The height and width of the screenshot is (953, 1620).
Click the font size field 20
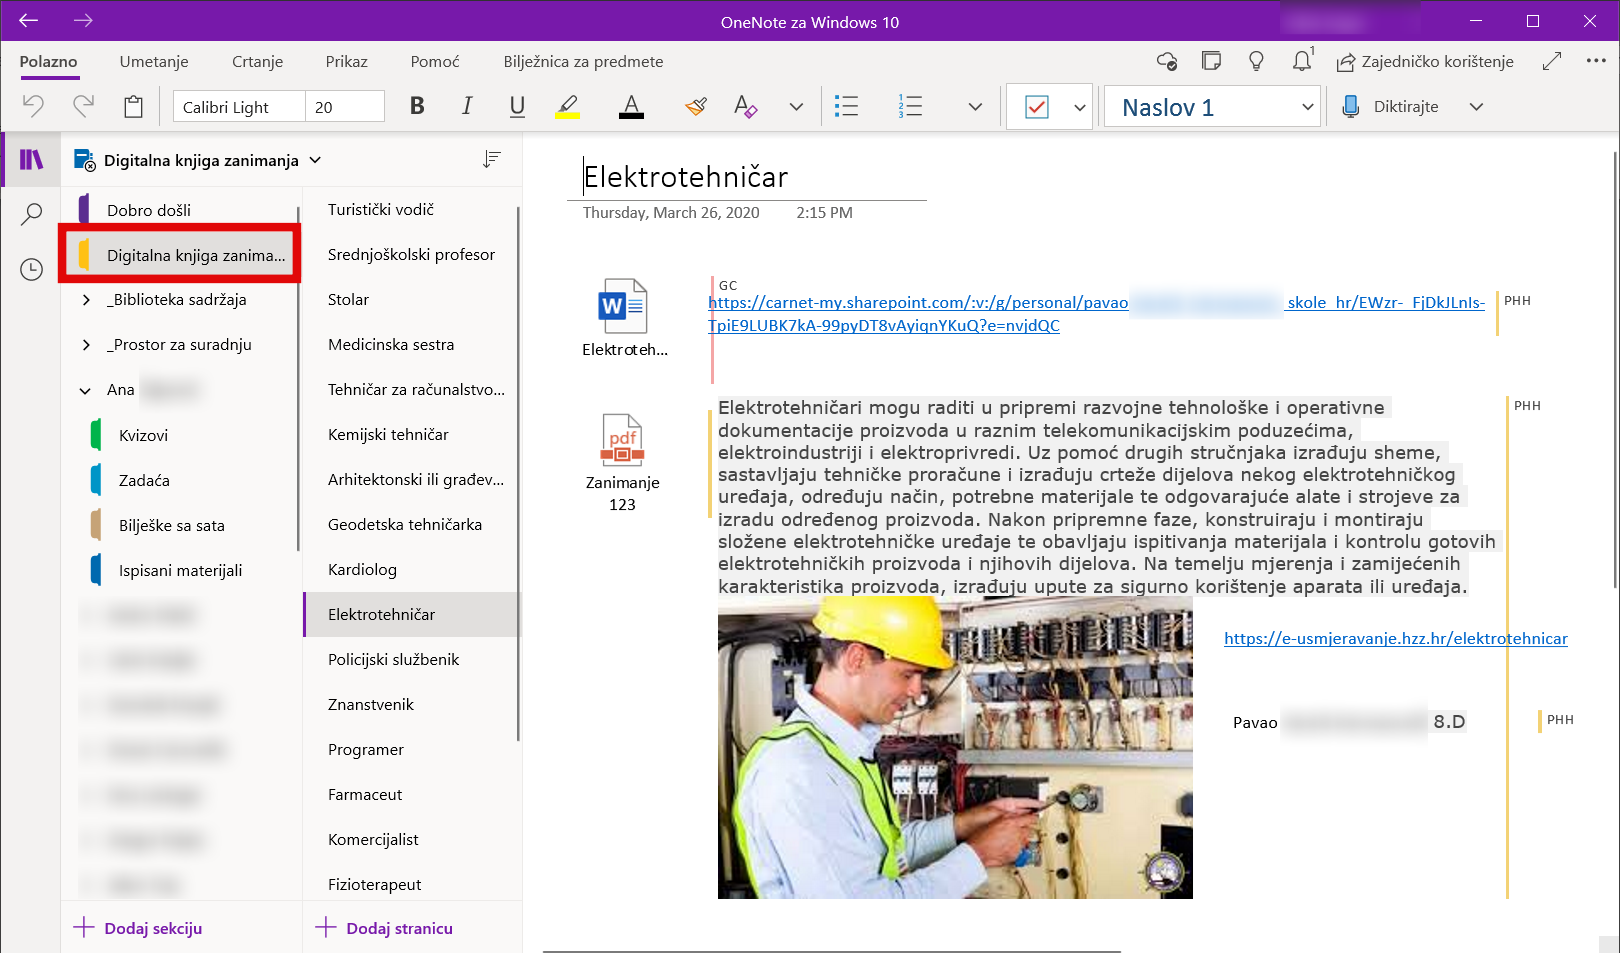click(x=345, y=106)
